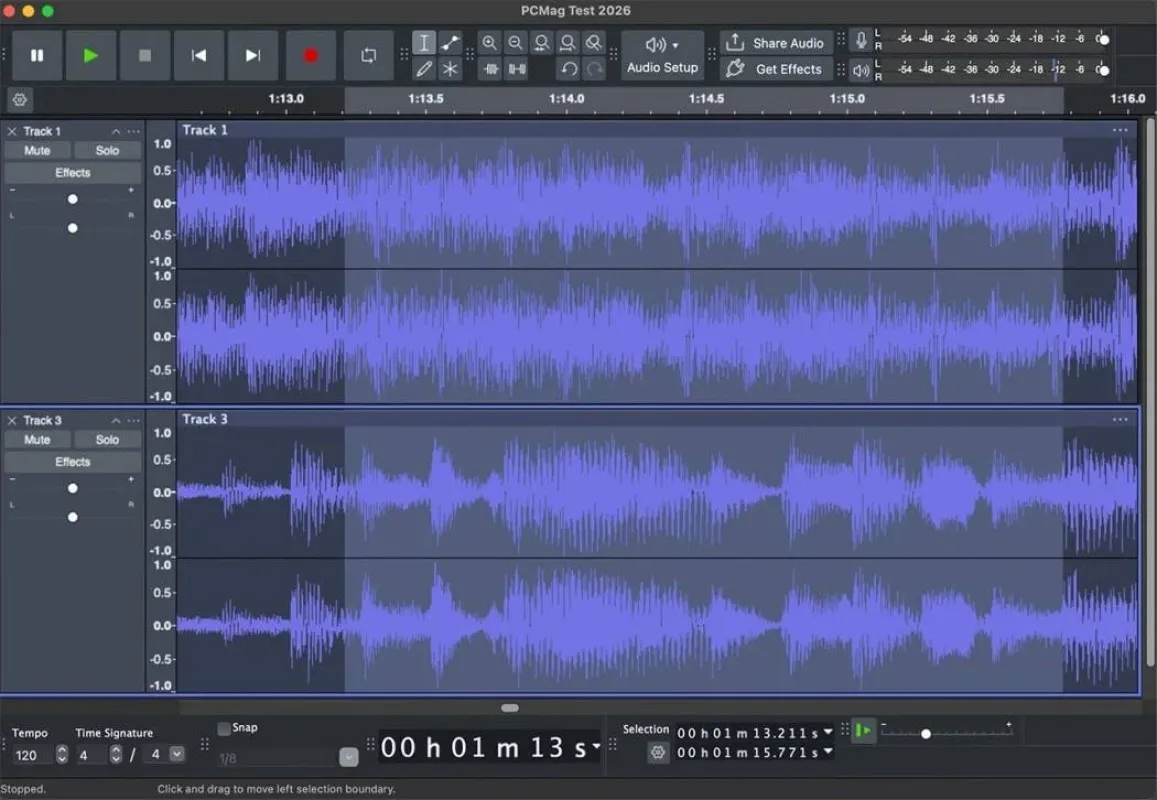Open the time display format dropdown
Screen dimensions: 1157x800
tap(596, 746)
